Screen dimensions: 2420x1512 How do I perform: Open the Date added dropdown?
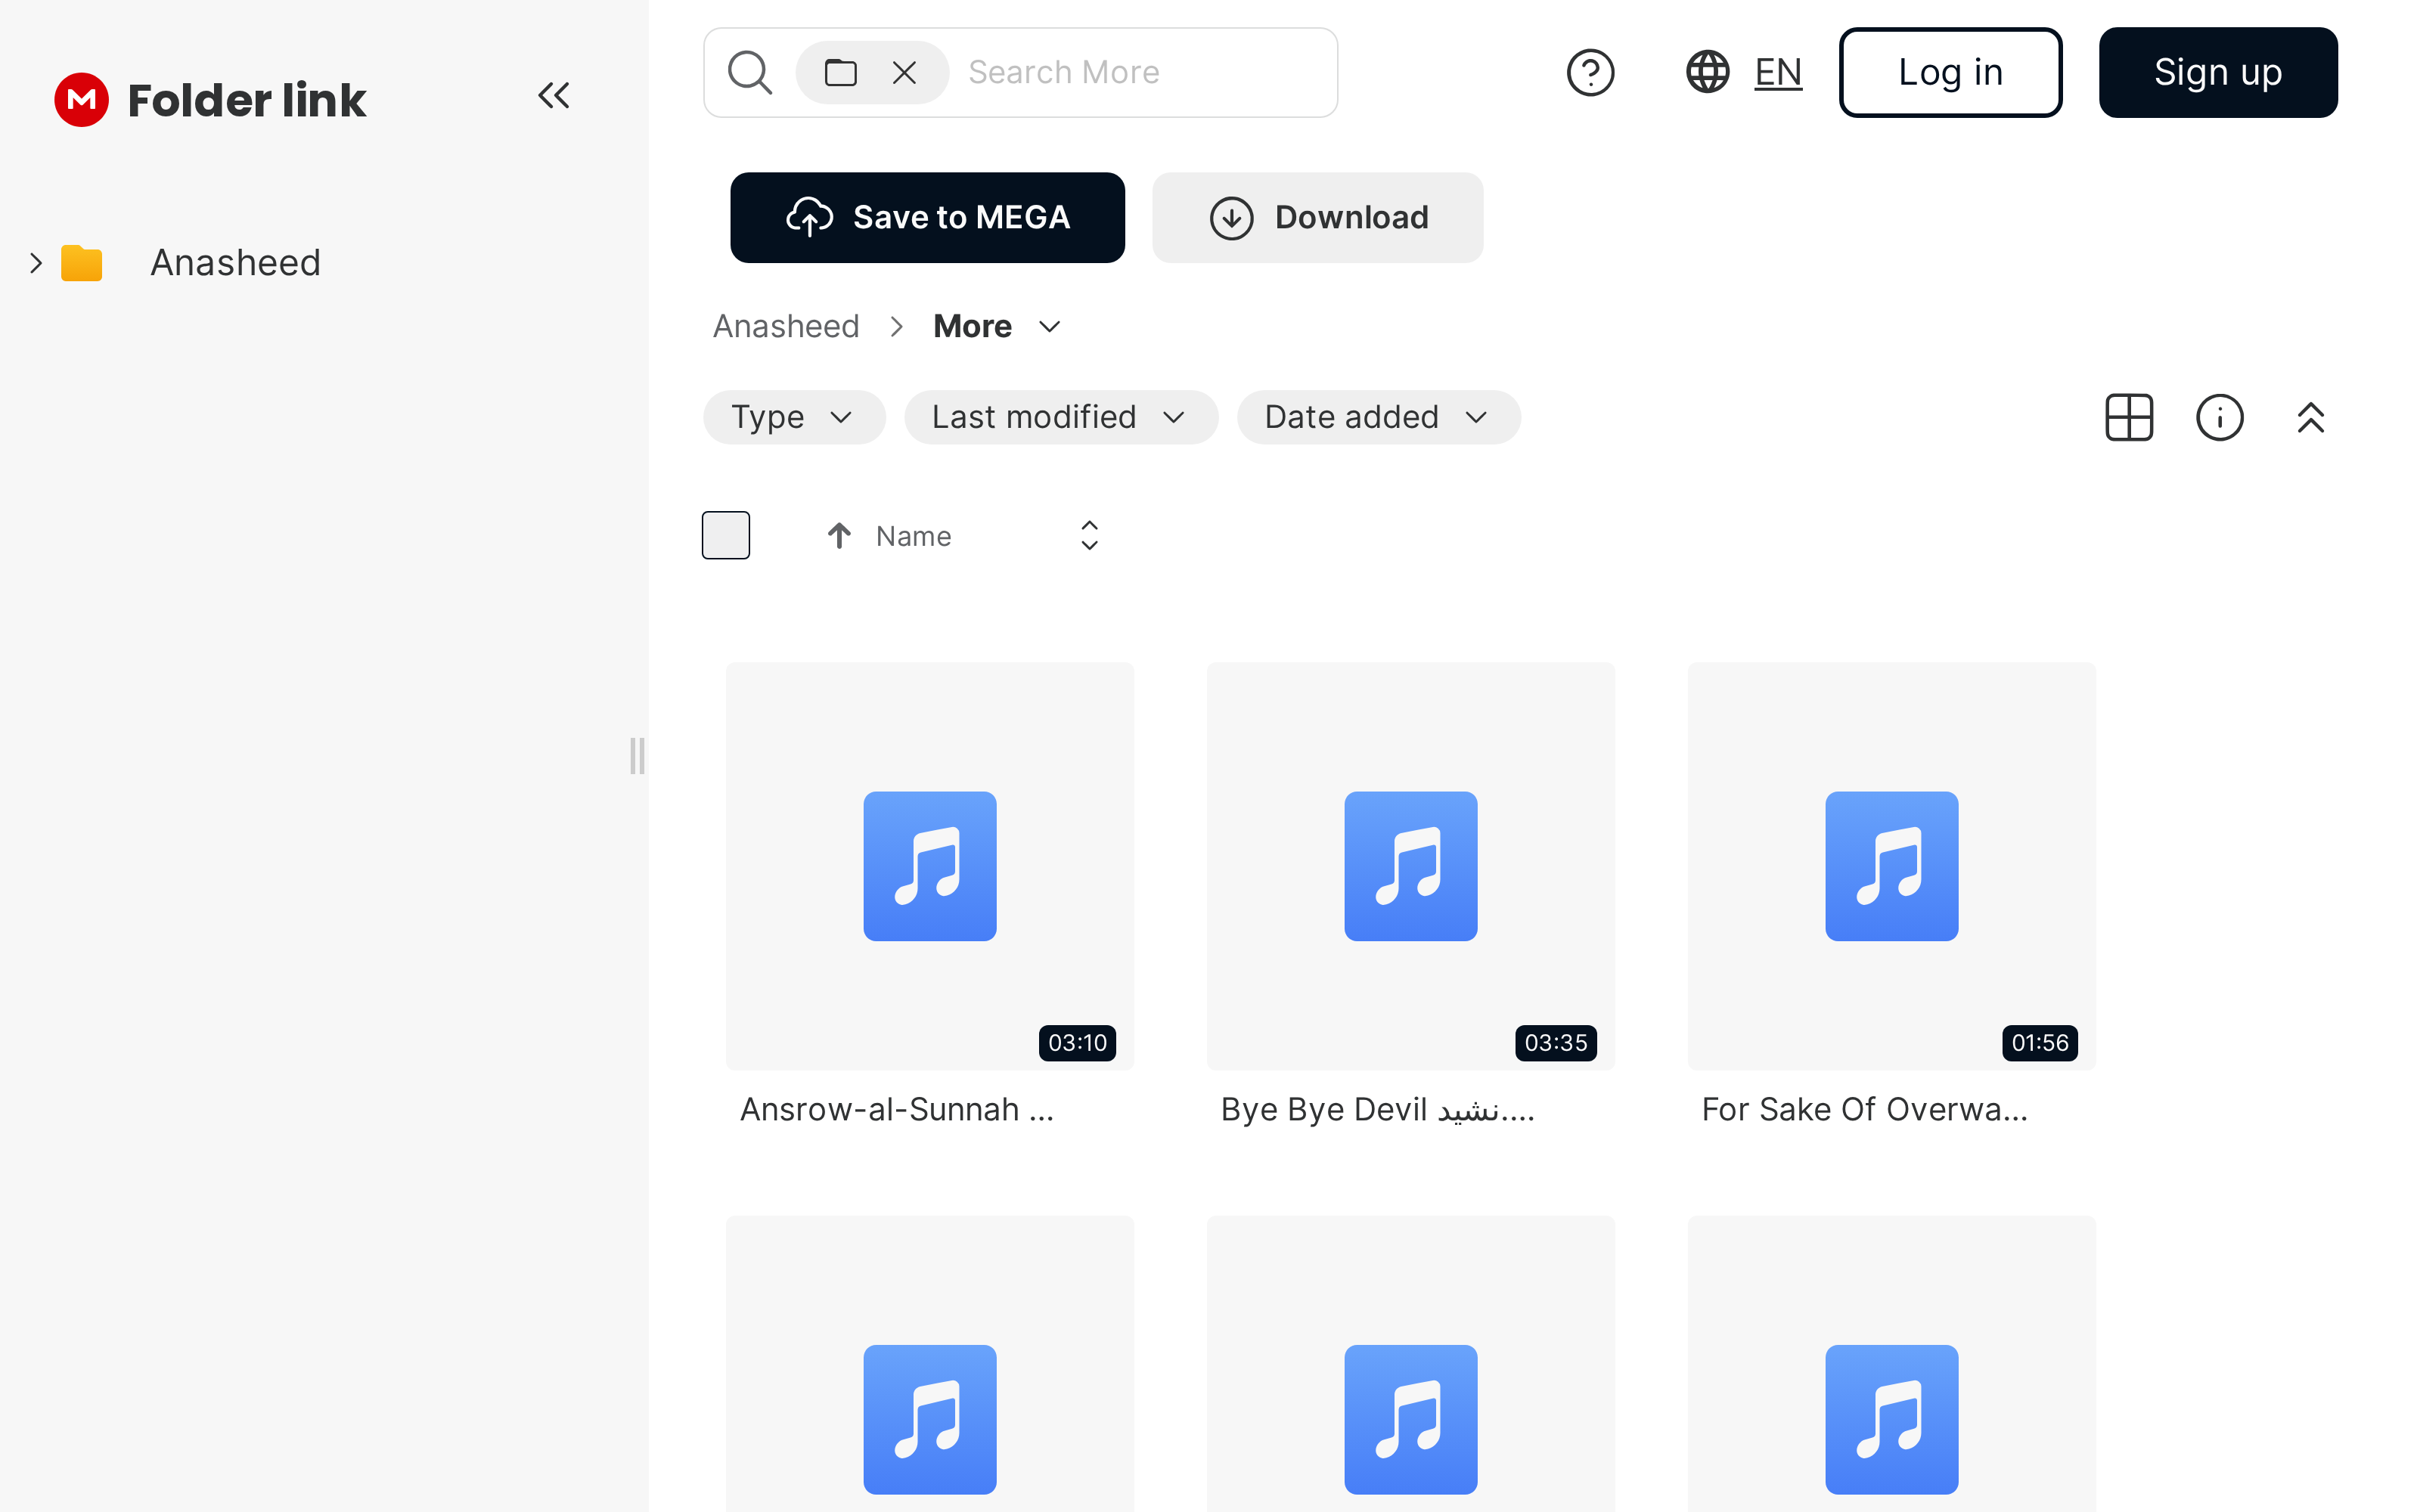1377,417
